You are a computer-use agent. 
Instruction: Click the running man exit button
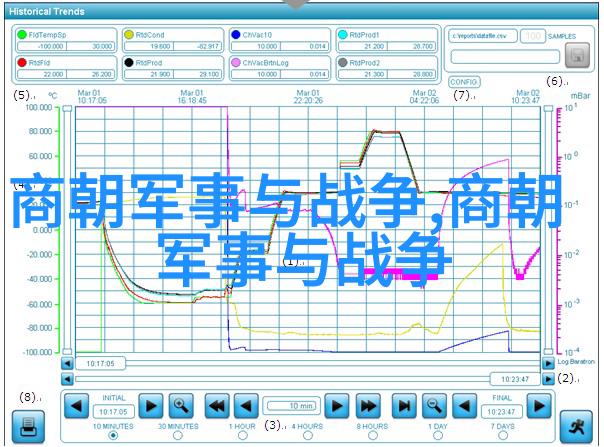coord(576,427)
